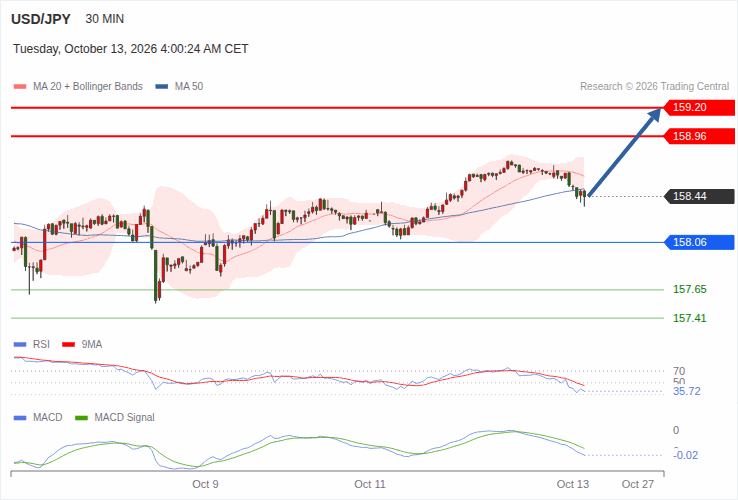This screenshot has height=500, width=738.
Task: Click the green 157.65 support level label
Action: (x=690, y=289)
